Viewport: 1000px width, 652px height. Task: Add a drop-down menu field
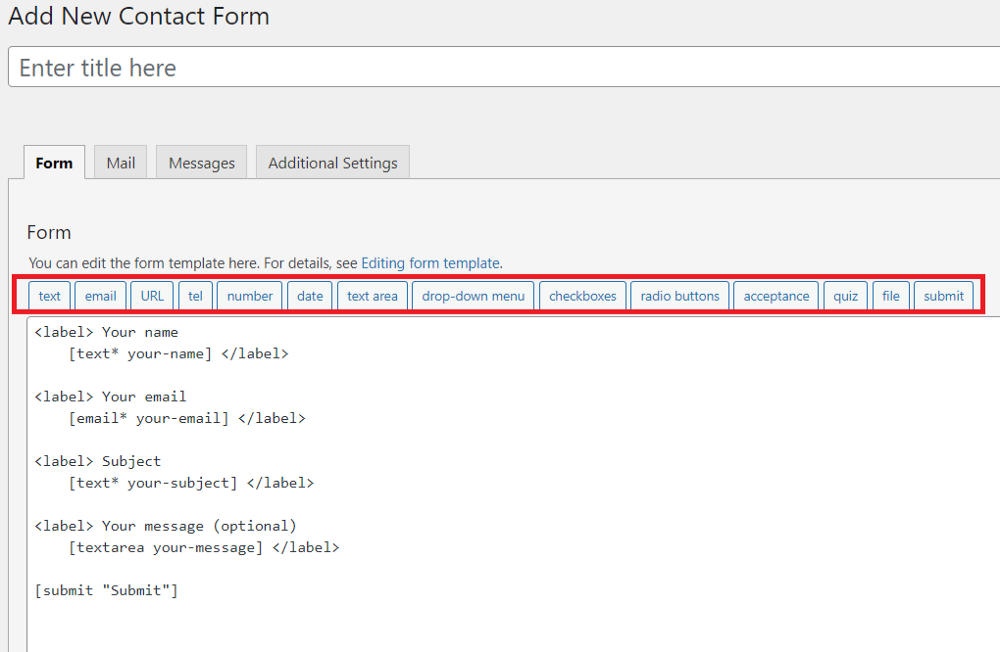coord(472,295)
